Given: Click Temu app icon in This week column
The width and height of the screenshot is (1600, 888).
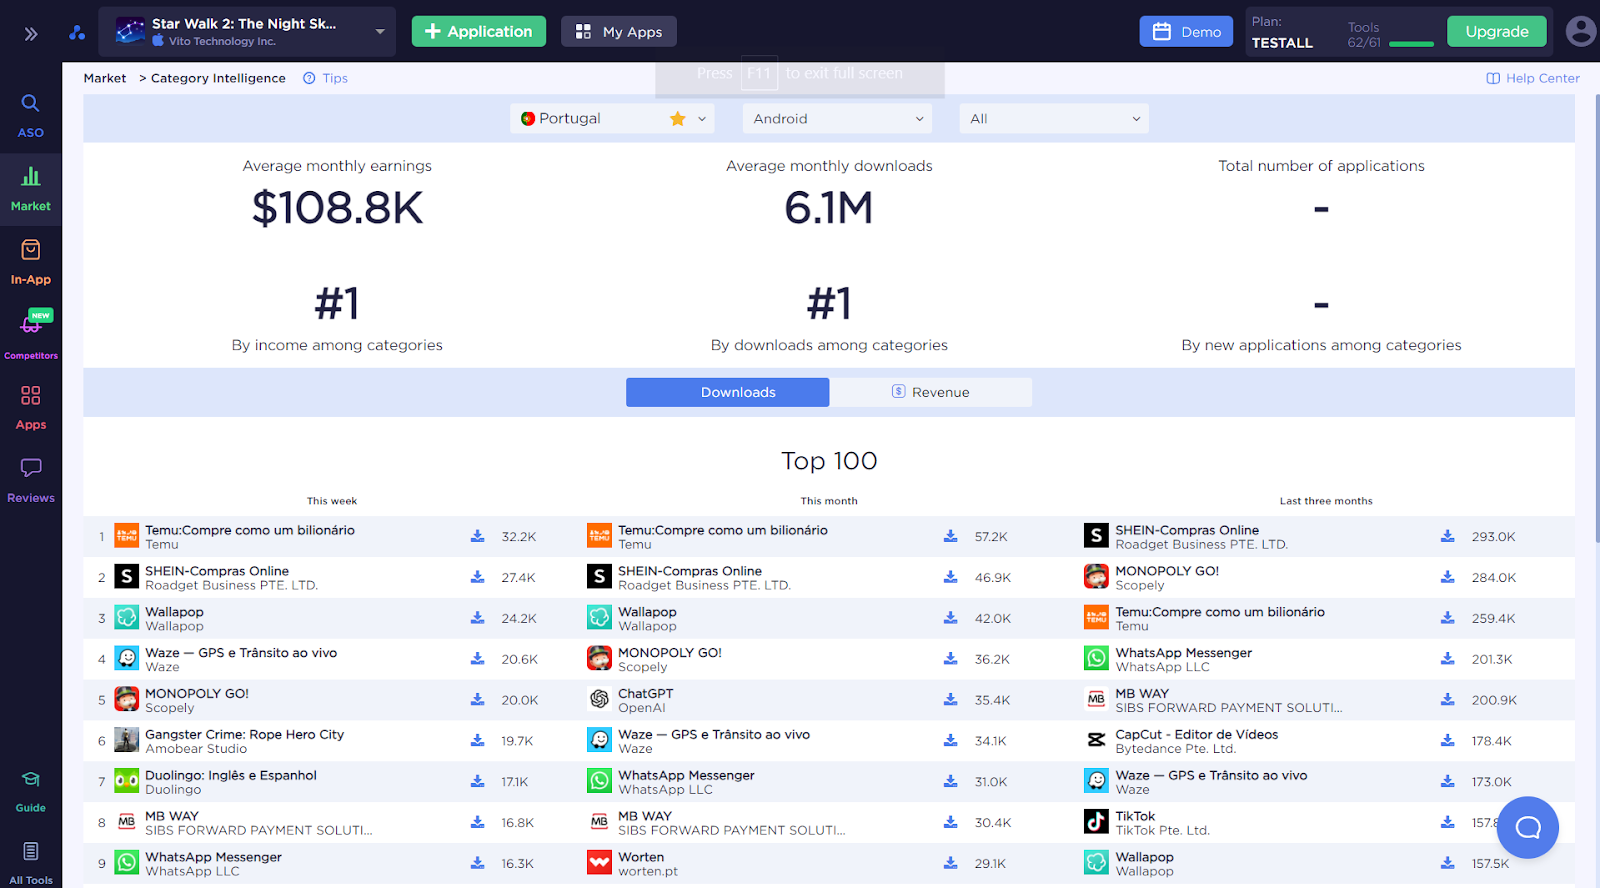Looking at the screenshot, I should [x=127, y=536].
